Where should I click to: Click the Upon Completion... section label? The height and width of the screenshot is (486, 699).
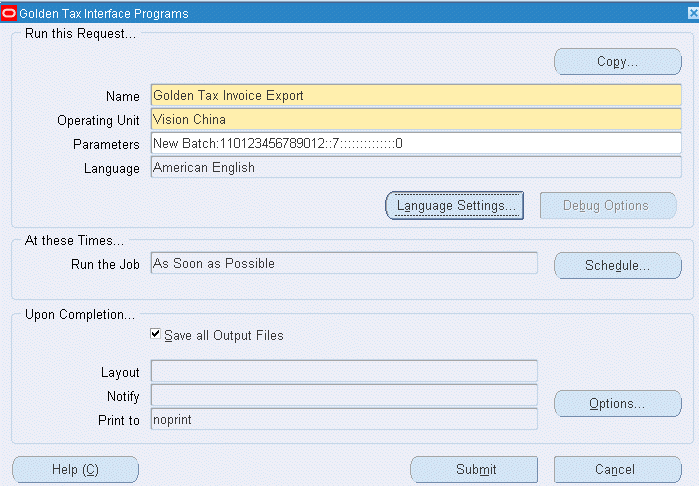[x=80, y=315]
